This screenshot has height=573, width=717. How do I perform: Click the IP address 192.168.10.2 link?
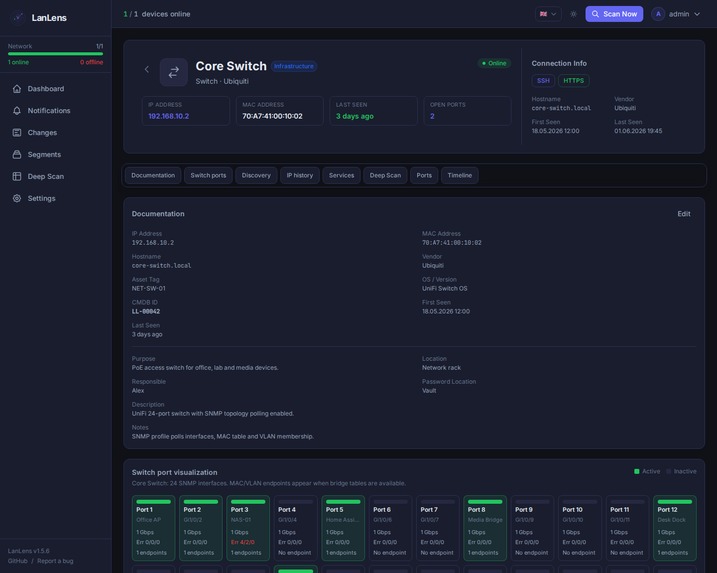[169, 116]
